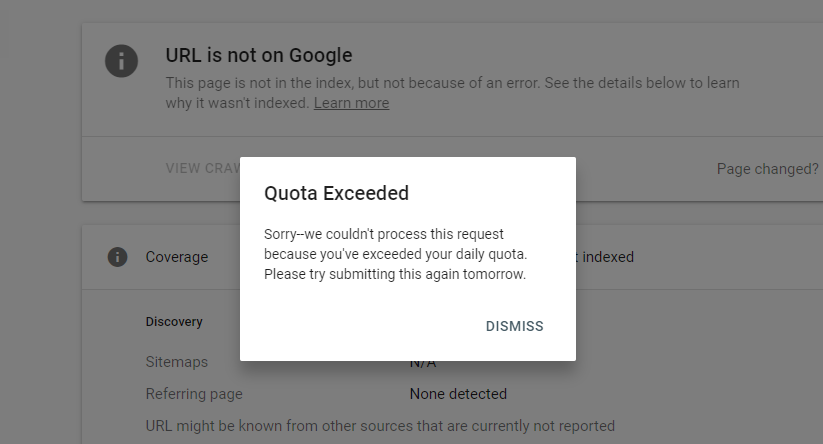The width and height of the screenshot is (823, 444).
Task: Click the Referring page label
Action: pos(194,394)
